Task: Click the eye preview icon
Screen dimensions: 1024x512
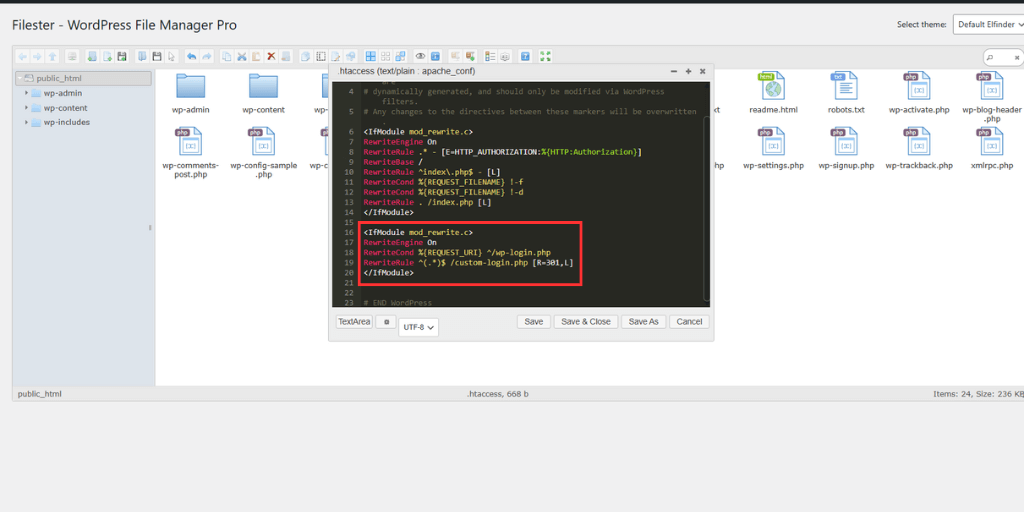Action: [420, 56]
